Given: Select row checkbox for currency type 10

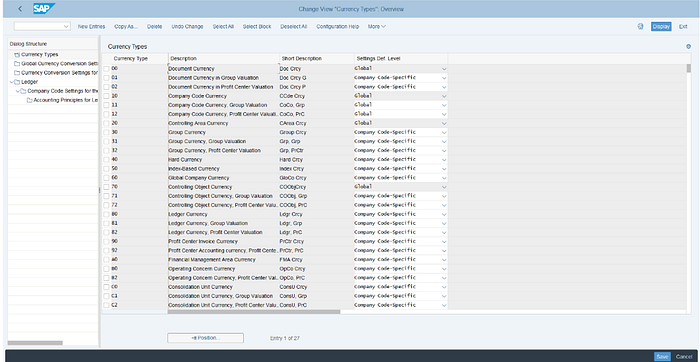Looking at the screenshot, I should [x=106, y=96].
